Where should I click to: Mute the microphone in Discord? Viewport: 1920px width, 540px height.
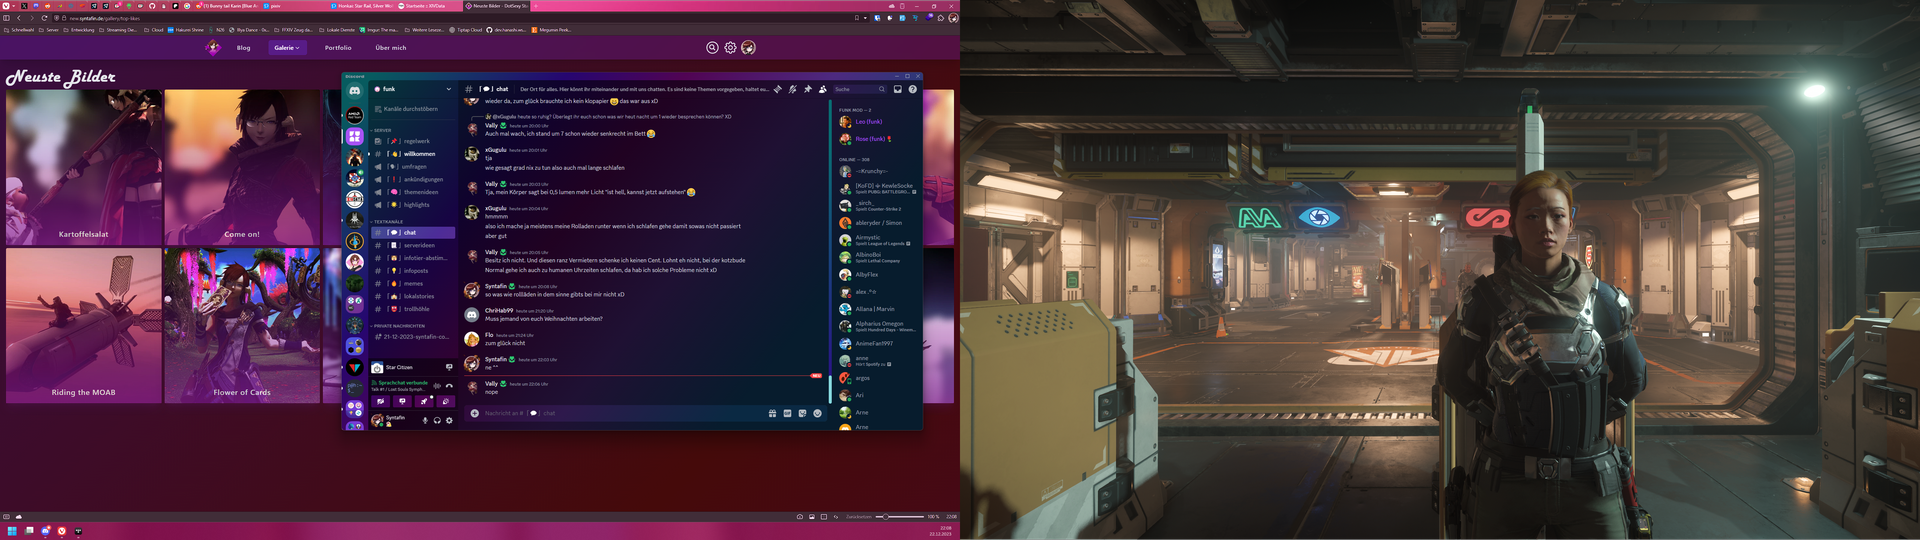(425, 420)
